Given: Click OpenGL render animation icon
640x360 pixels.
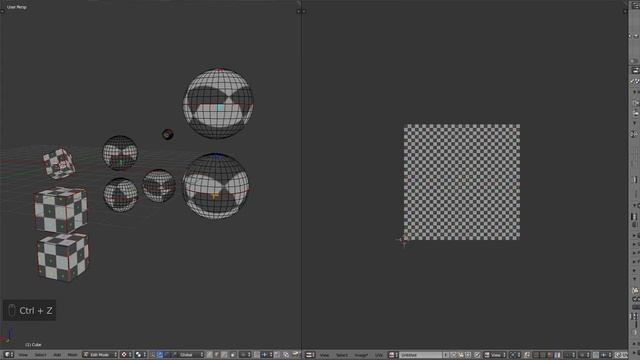Looking at the screenshot, I should pyautogui.click(x=295, y=355).
